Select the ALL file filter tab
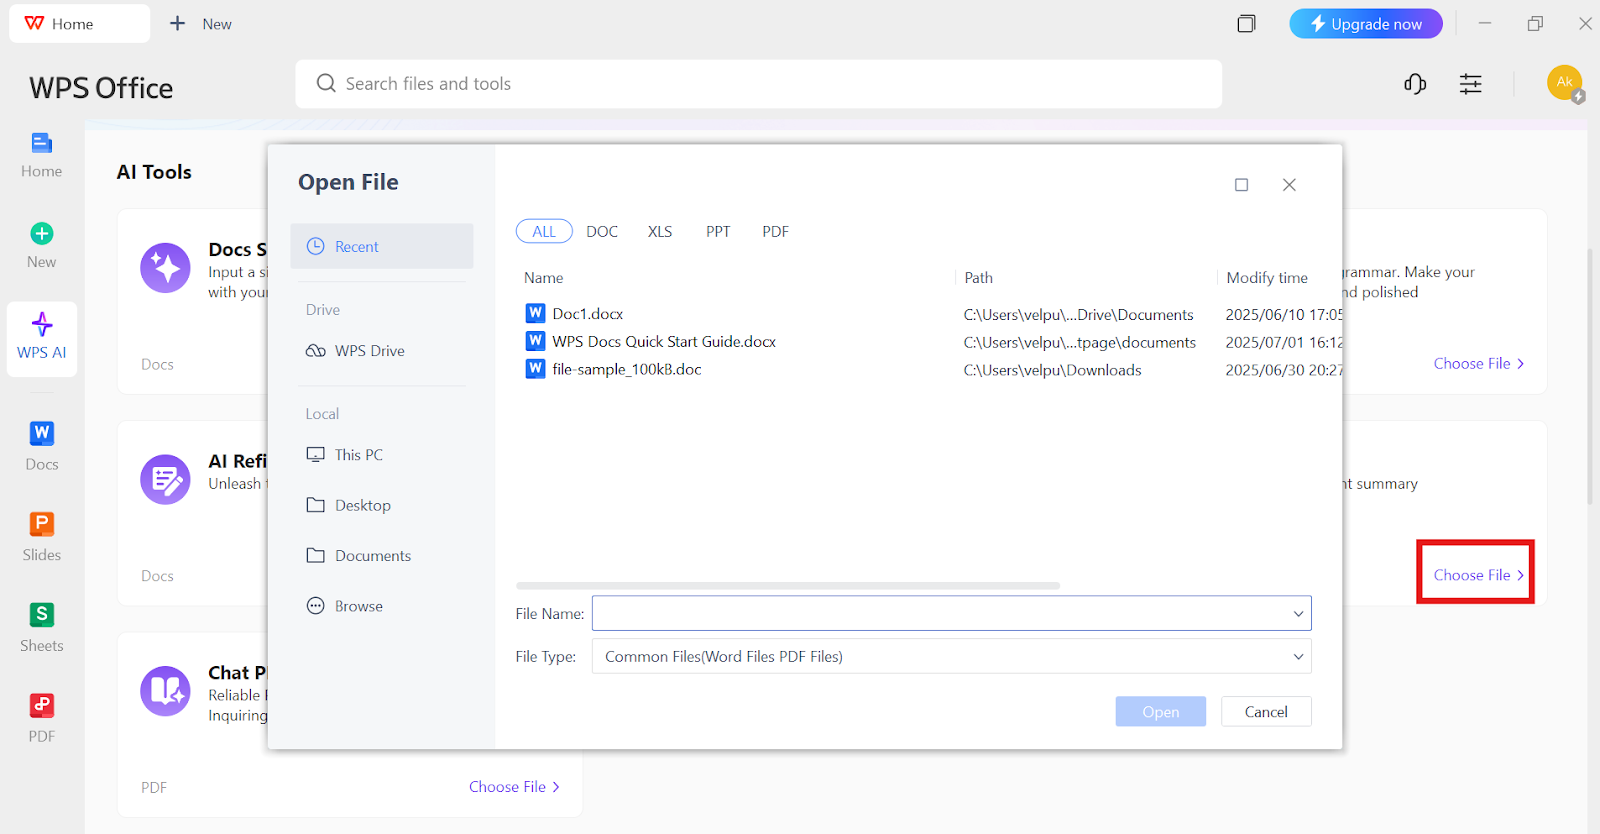 [544, 232]
